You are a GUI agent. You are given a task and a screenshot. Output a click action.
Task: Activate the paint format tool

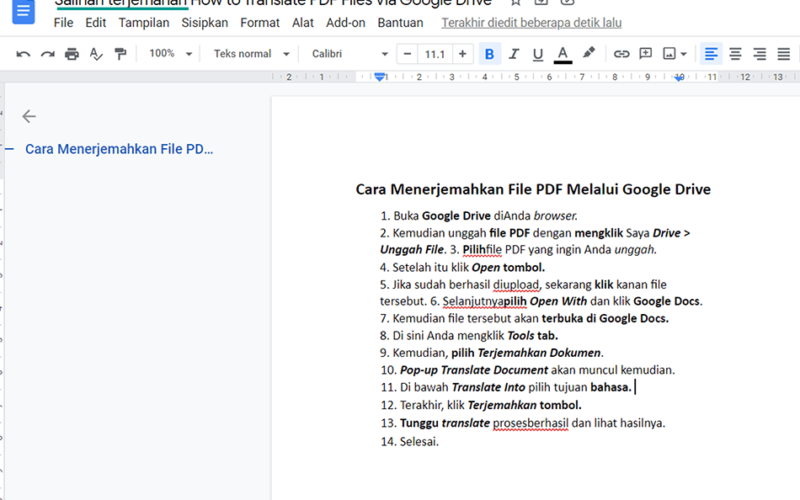(x=120, y=54)
